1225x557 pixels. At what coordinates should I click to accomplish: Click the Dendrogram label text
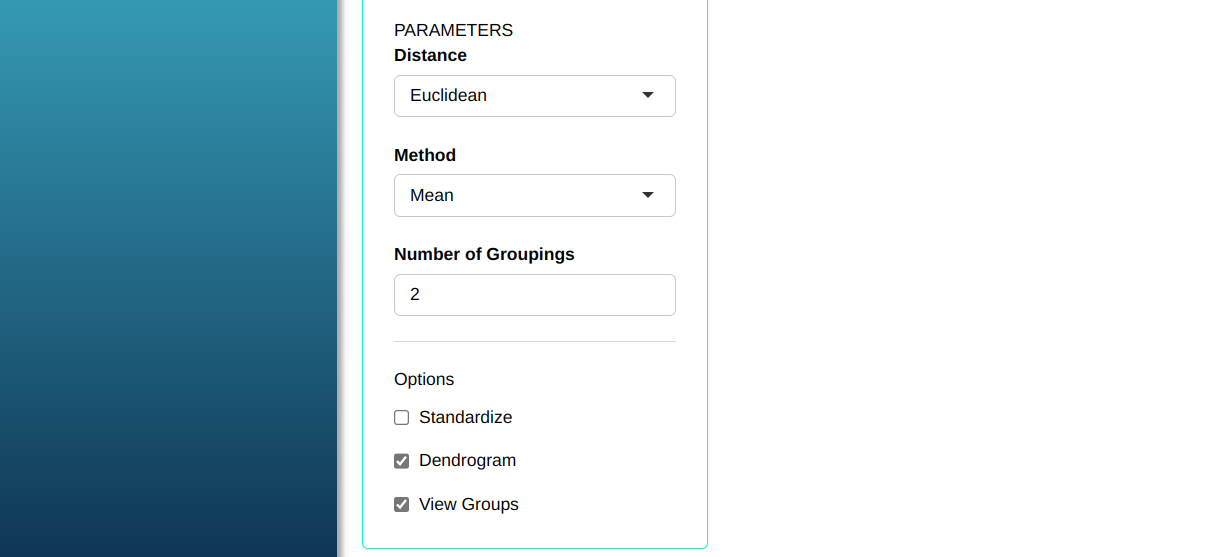467,461
